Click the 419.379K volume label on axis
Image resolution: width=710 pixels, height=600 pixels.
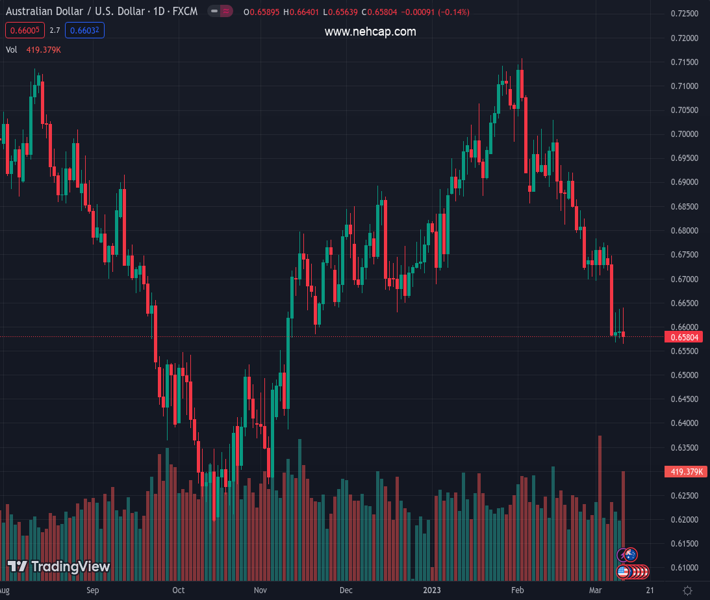coord(685,471)
